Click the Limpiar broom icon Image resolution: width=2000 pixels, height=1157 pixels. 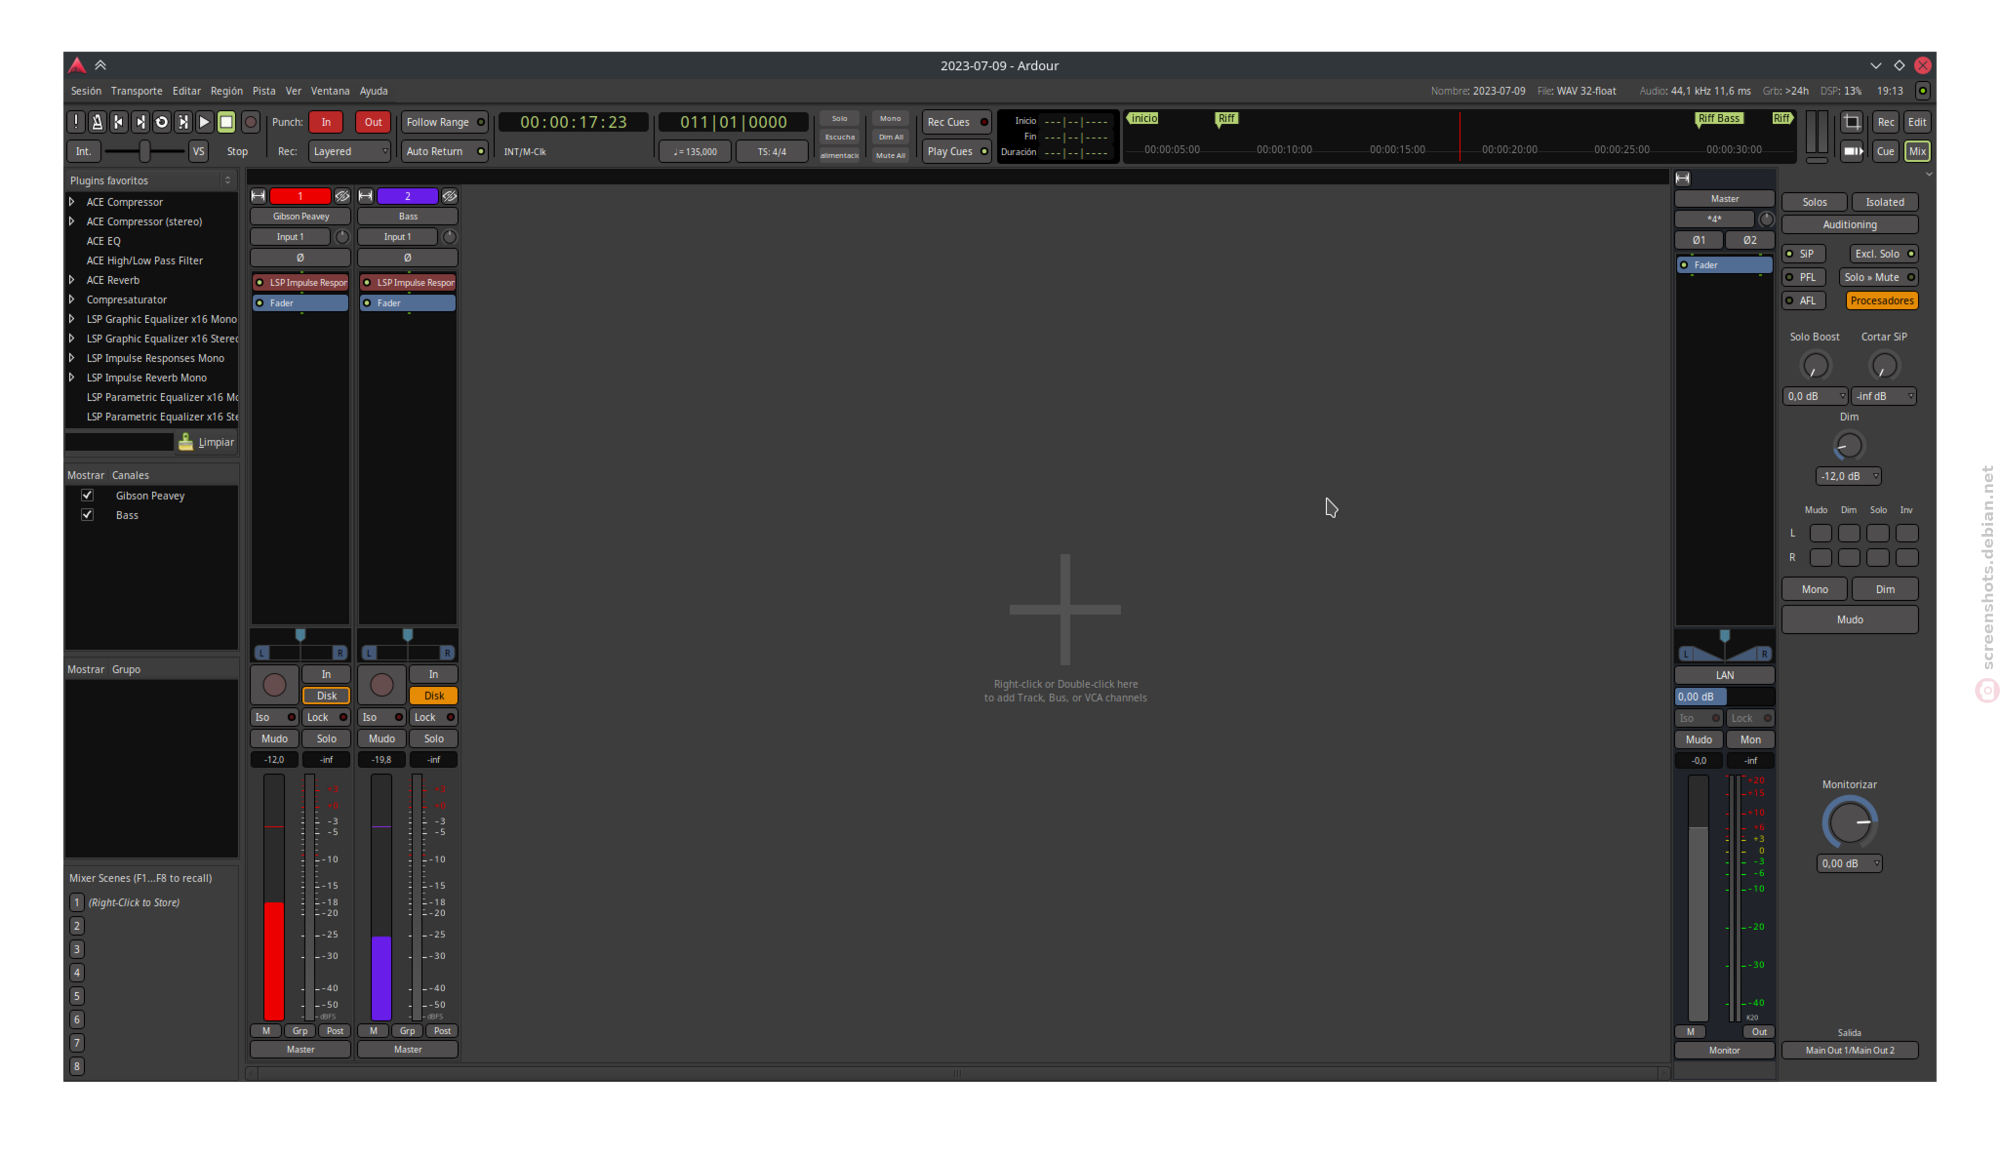click(x=186, y=442)
